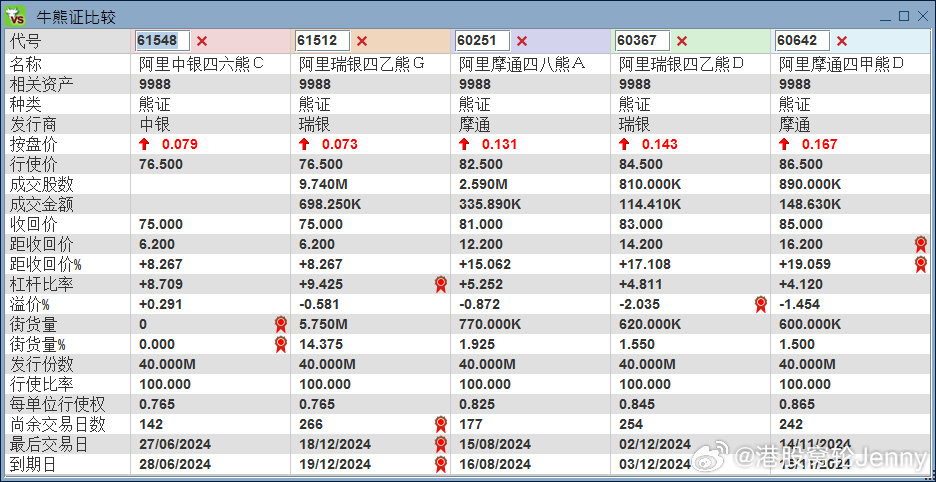The width and height of the screenshot is (936, 482).
Task: Click the 每单位行使权 row label
Action: click(x=58, y=404)
